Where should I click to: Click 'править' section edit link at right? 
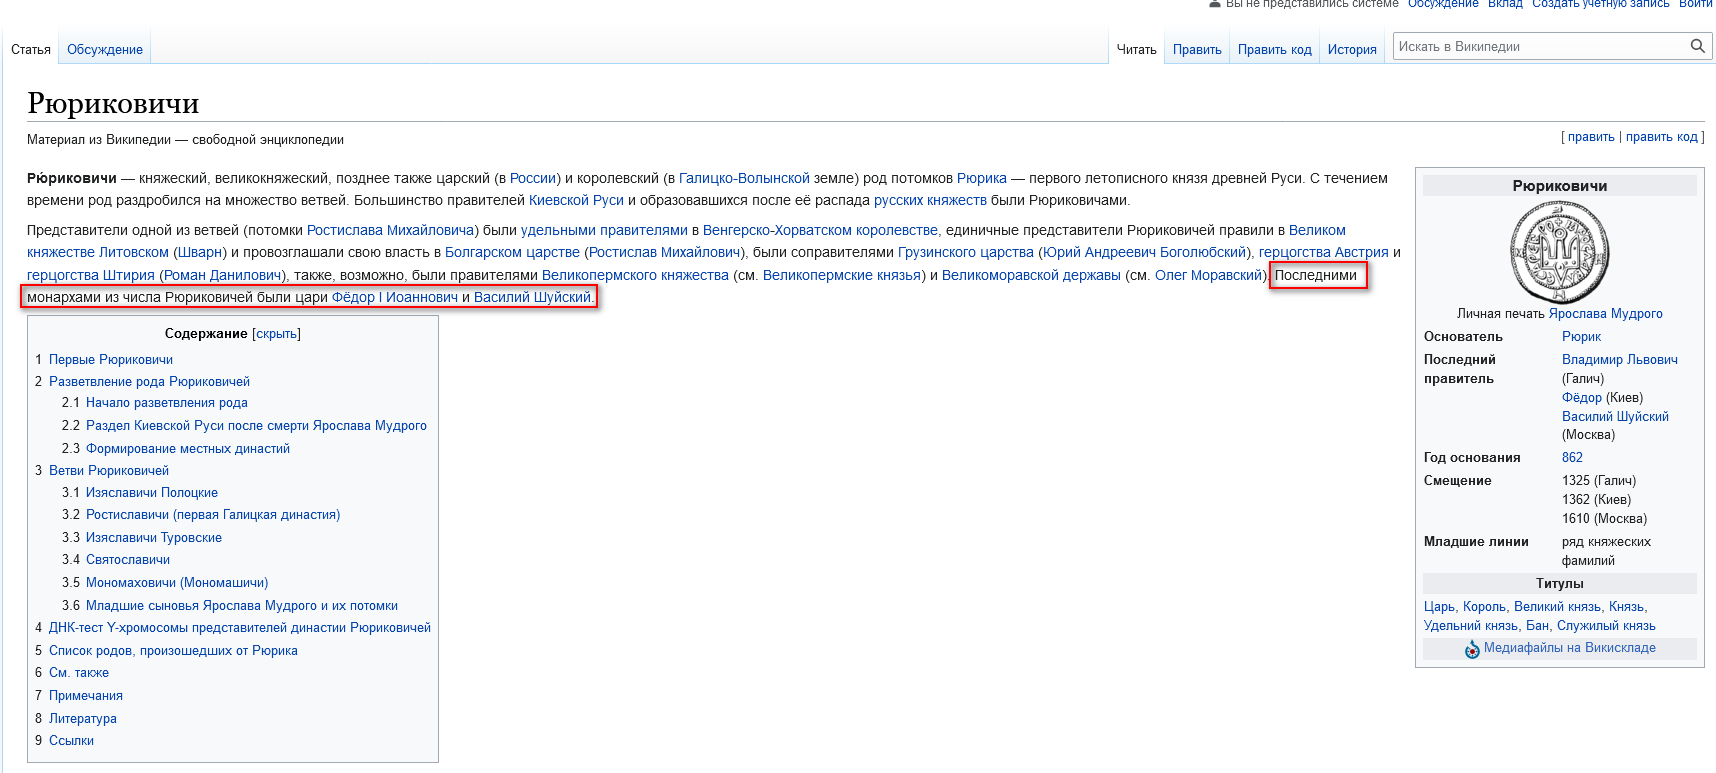click(1590, 137)
